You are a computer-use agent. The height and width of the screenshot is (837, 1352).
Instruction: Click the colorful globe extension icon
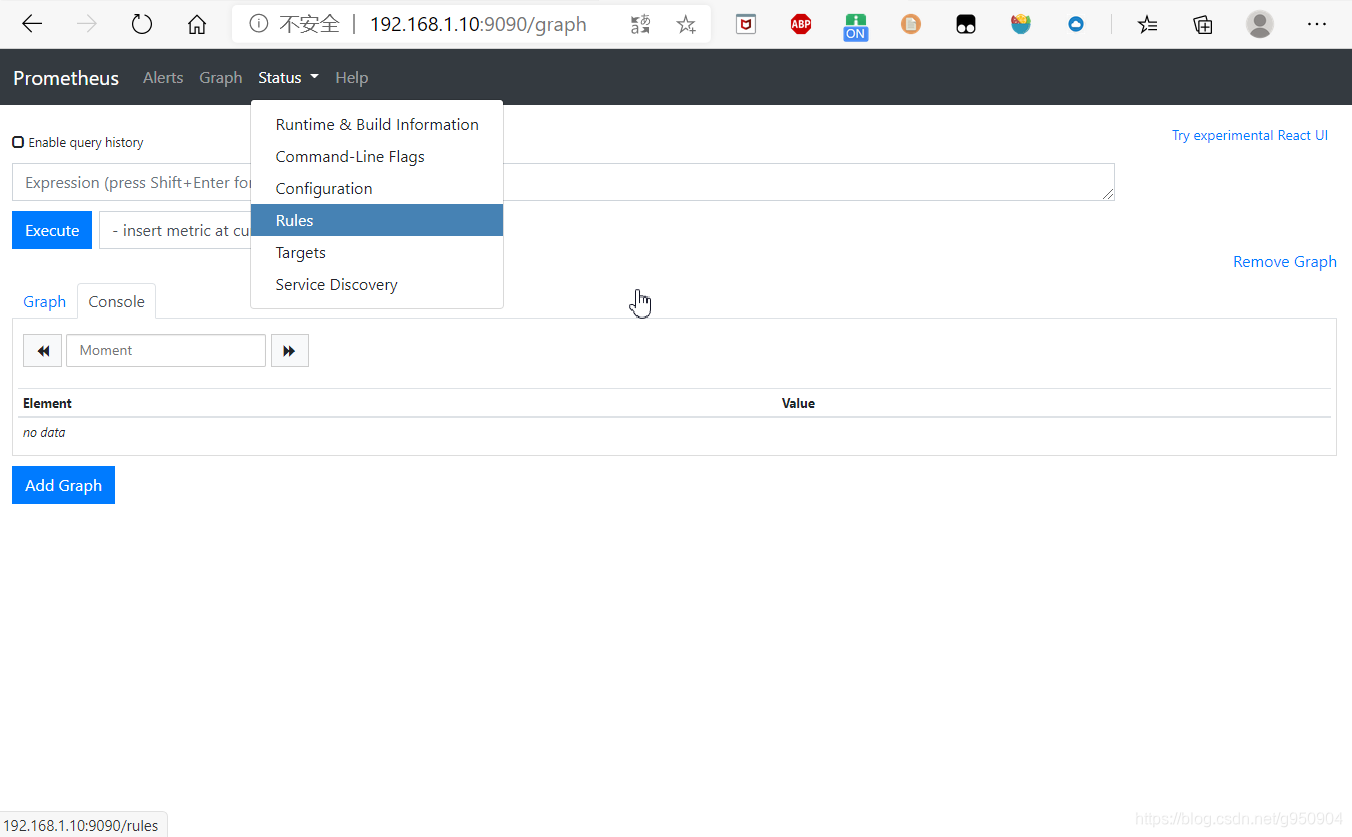tap(1021, 24)
